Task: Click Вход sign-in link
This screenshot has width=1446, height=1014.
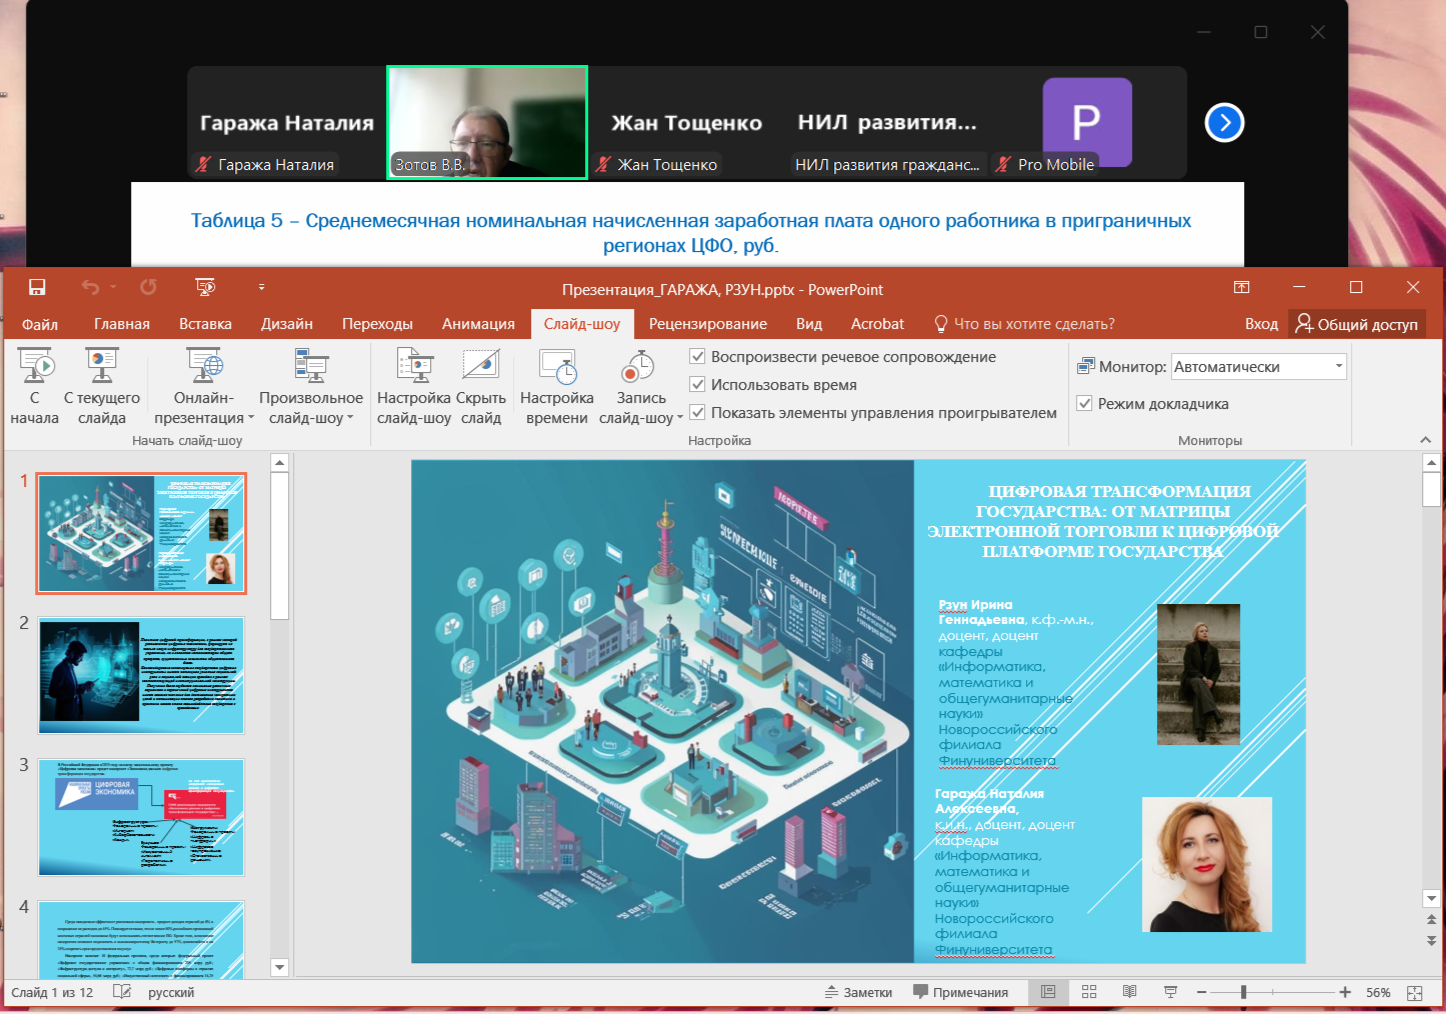Action: pos(1261,324)
